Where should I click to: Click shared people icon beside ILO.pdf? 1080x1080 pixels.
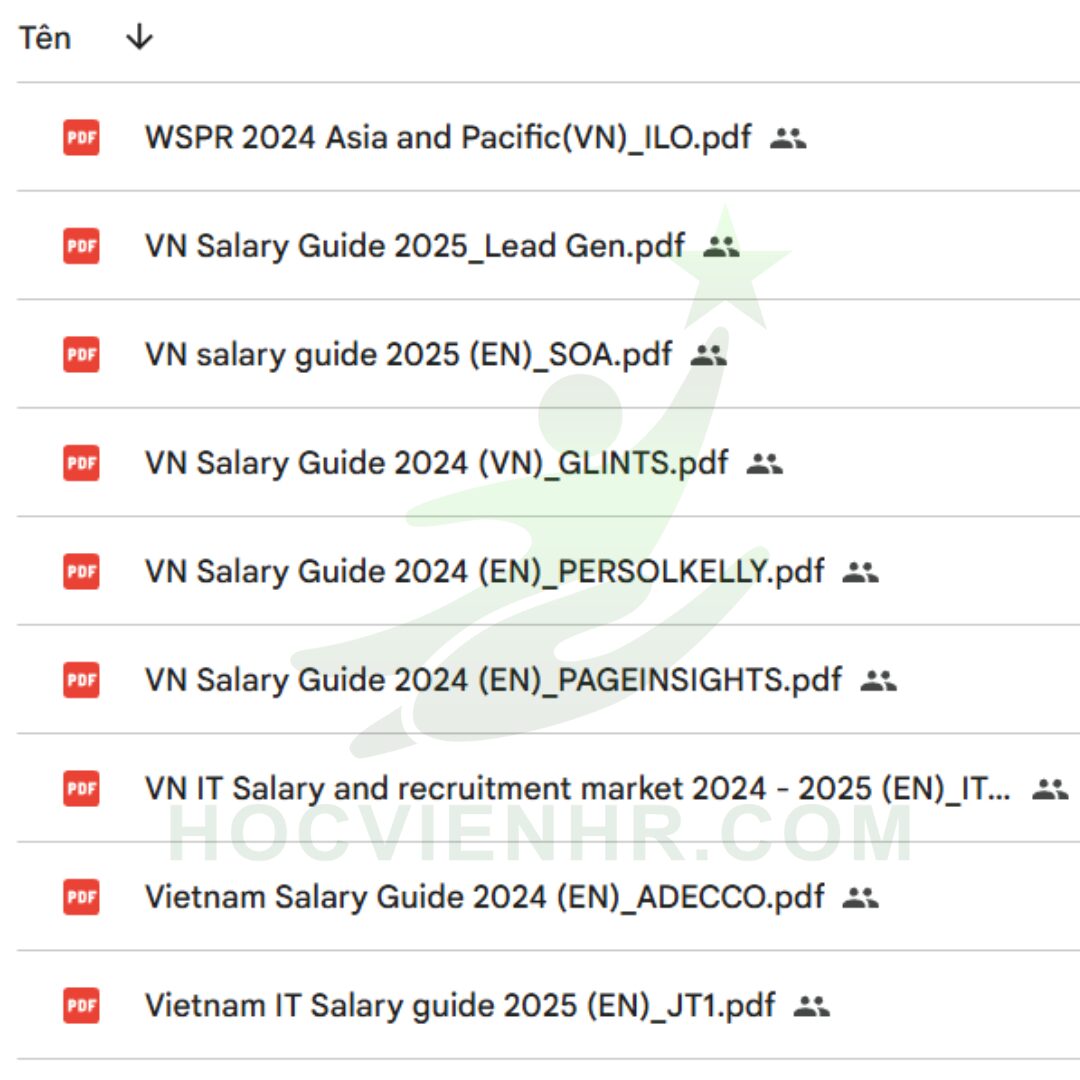(788, 138)
